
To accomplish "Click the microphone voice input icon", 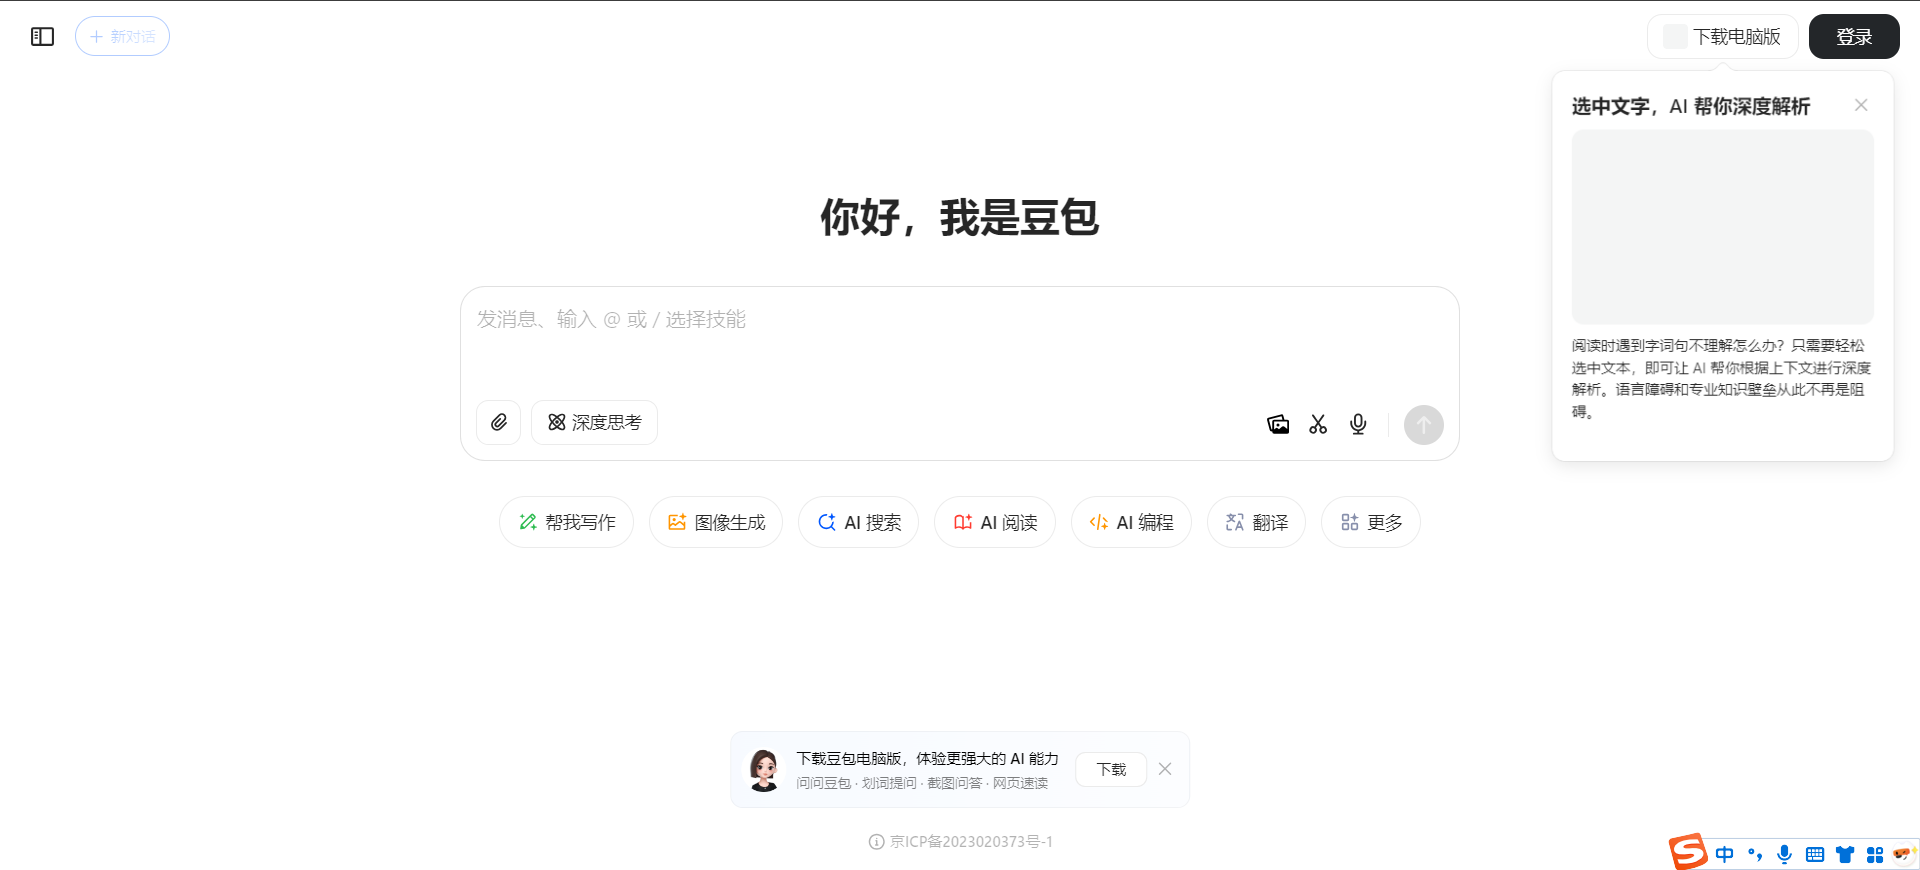I will click(1358, 425).
